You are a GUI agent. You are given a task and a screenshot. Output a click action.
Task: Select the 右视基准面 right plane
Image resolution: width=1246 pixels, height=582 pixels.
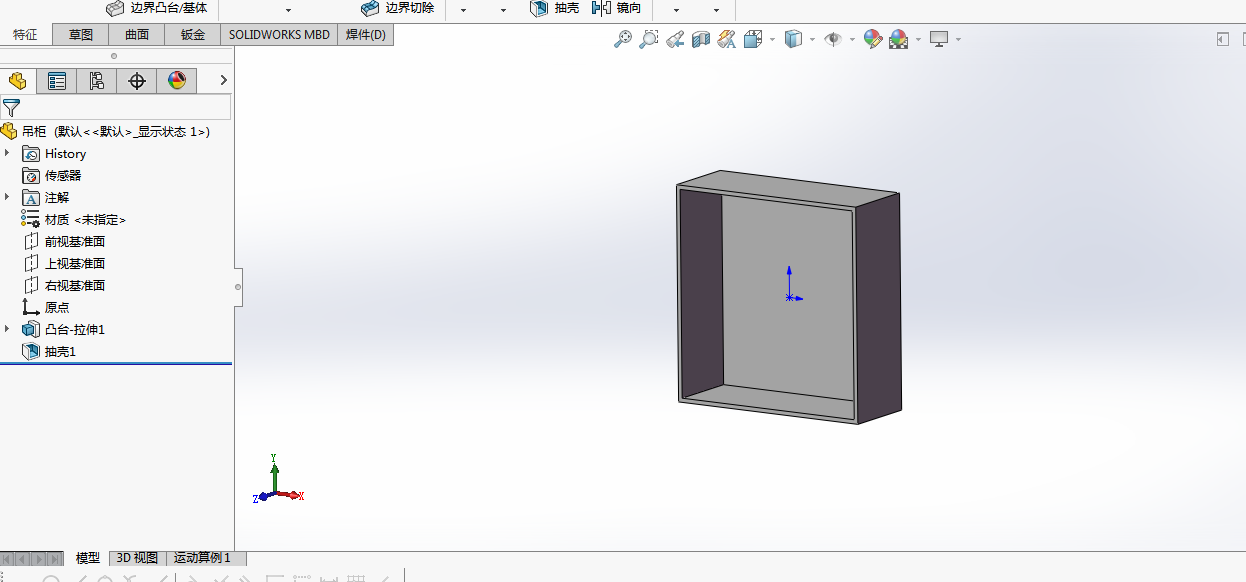pyautogui.click(x=64, y=286)
